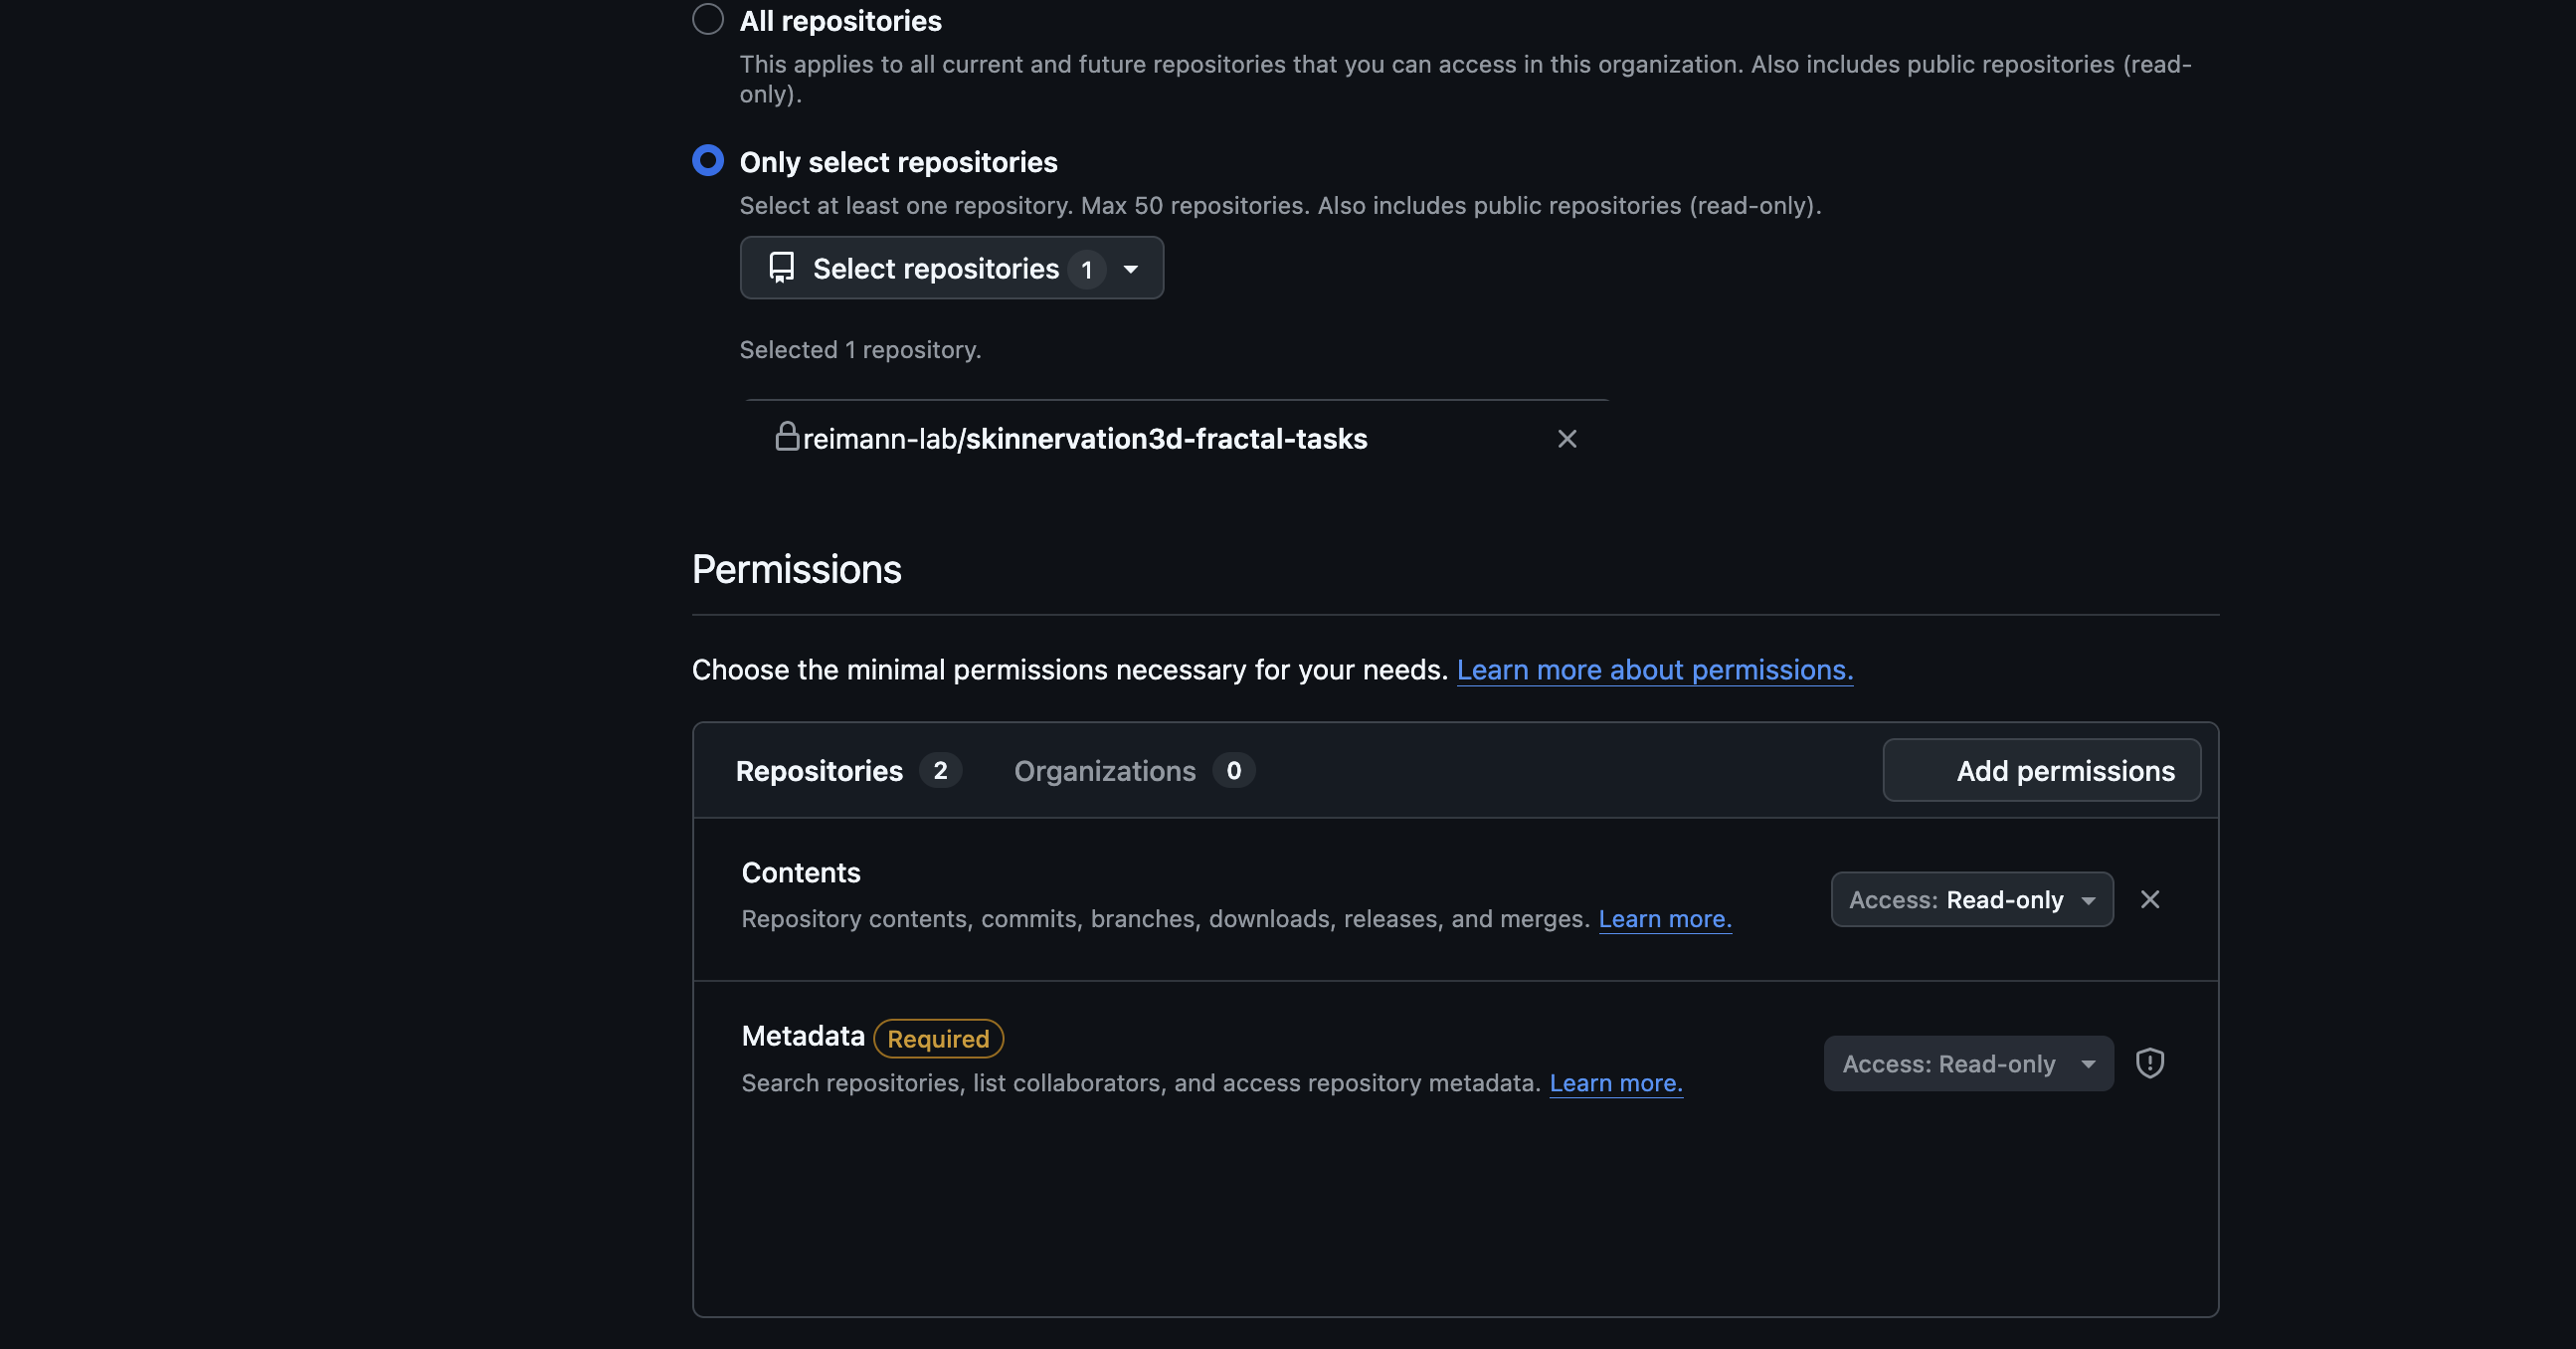
Task: Click the caret on the Select repositories button
Action: click(1130, 269)
